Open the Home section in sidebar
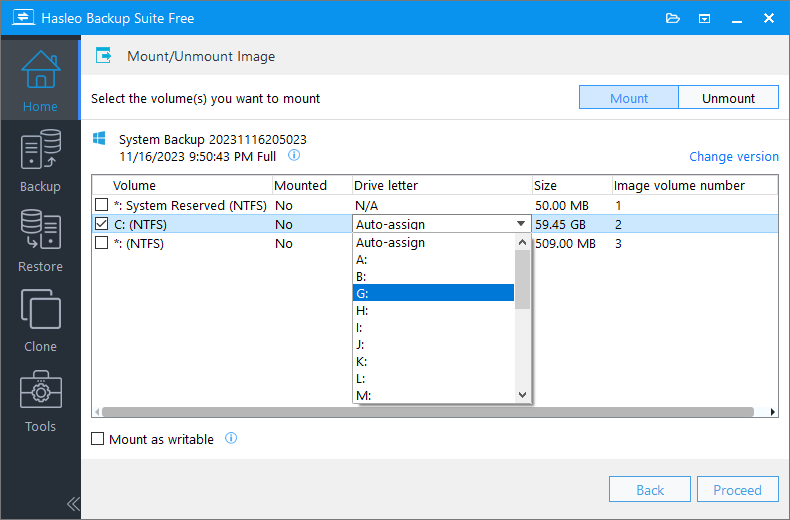 (x=40, y=81)
